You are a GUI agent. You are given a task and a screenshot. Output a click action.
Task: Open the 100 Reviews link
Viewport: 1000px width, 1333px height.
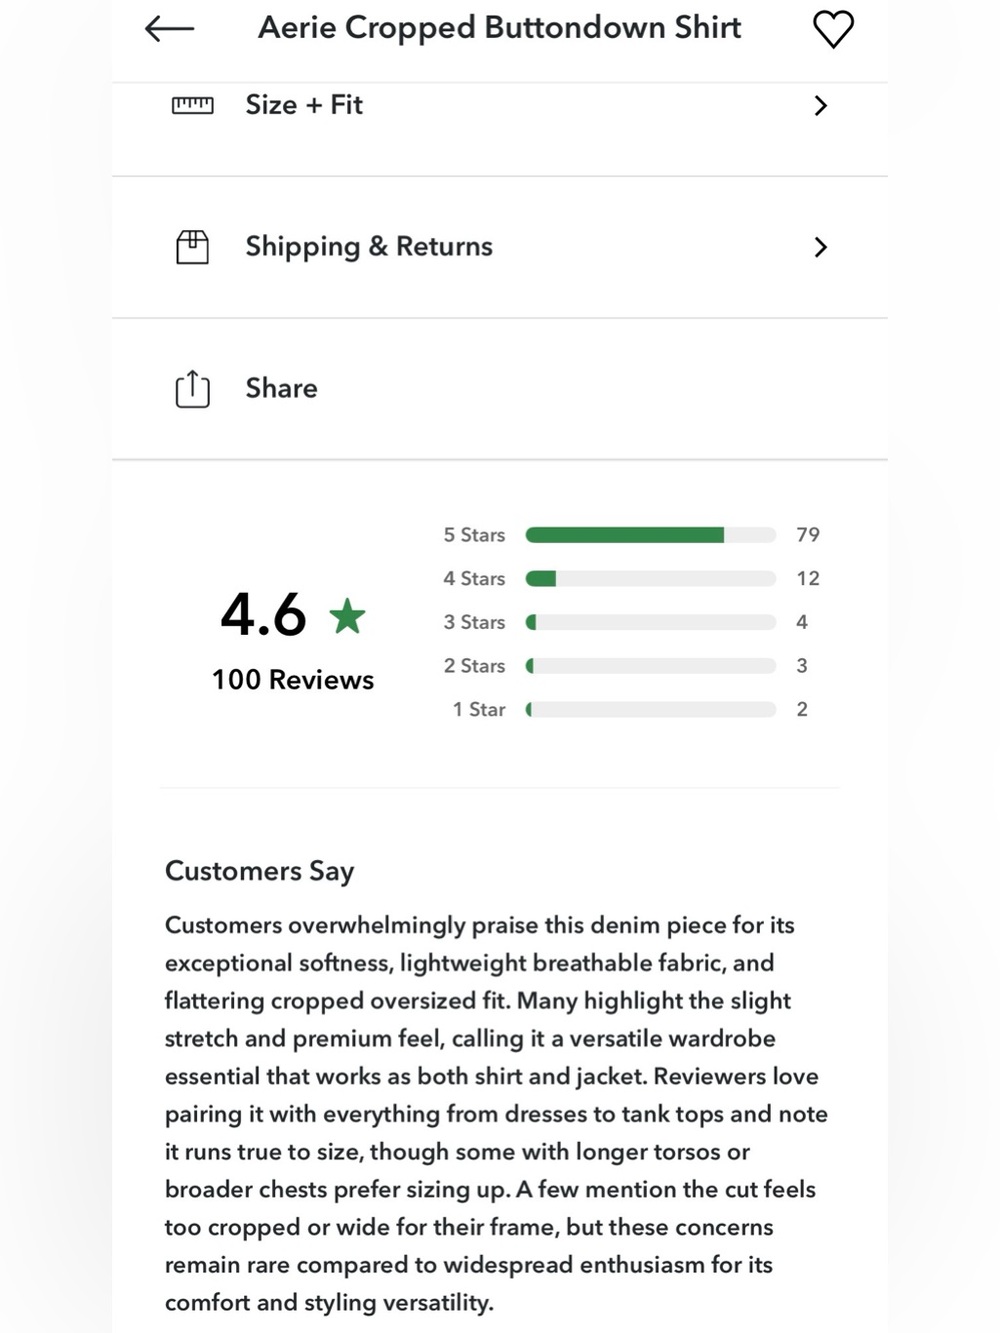(293, 680)
